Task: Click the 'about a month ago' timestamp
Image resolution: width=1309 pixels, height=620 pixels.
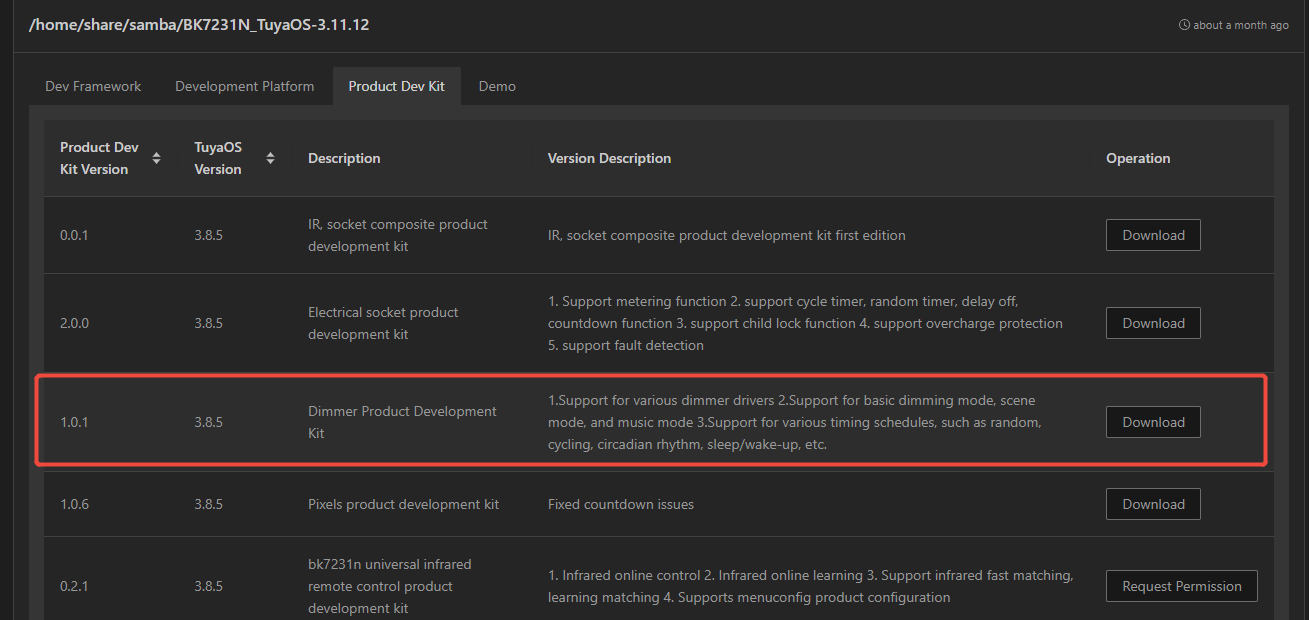Action: pos(1240,25)
